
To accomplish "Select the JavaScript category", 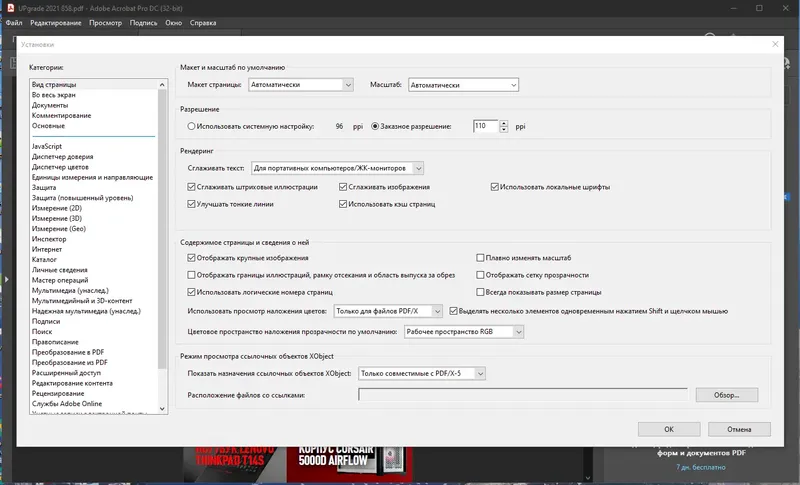I will point(46,146).
